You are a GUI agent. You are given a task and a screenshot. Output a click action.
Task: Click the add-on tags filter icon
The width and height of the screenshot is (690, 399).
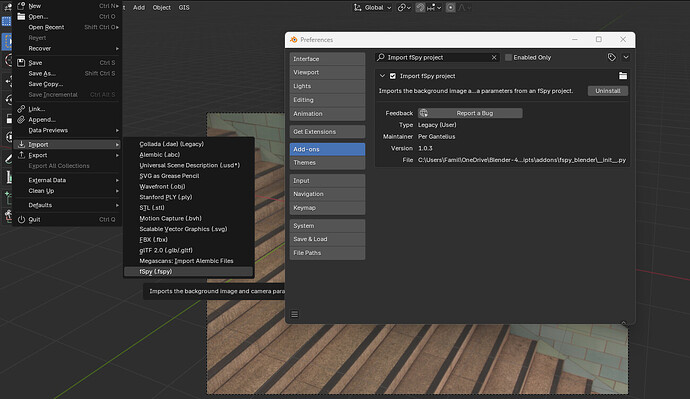click(612, 57)
